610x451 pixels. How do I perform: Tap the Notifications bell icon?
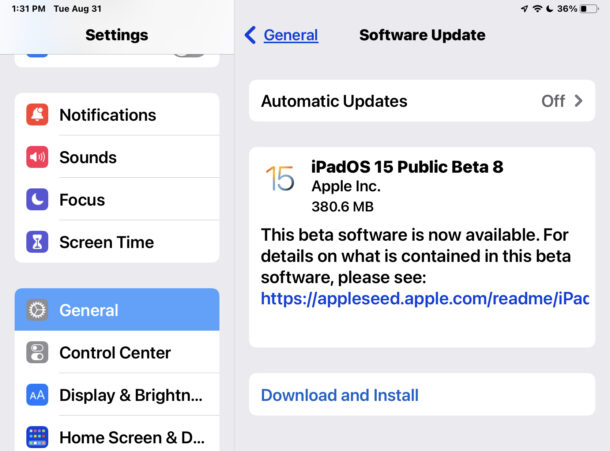click(x=37, y=114)
